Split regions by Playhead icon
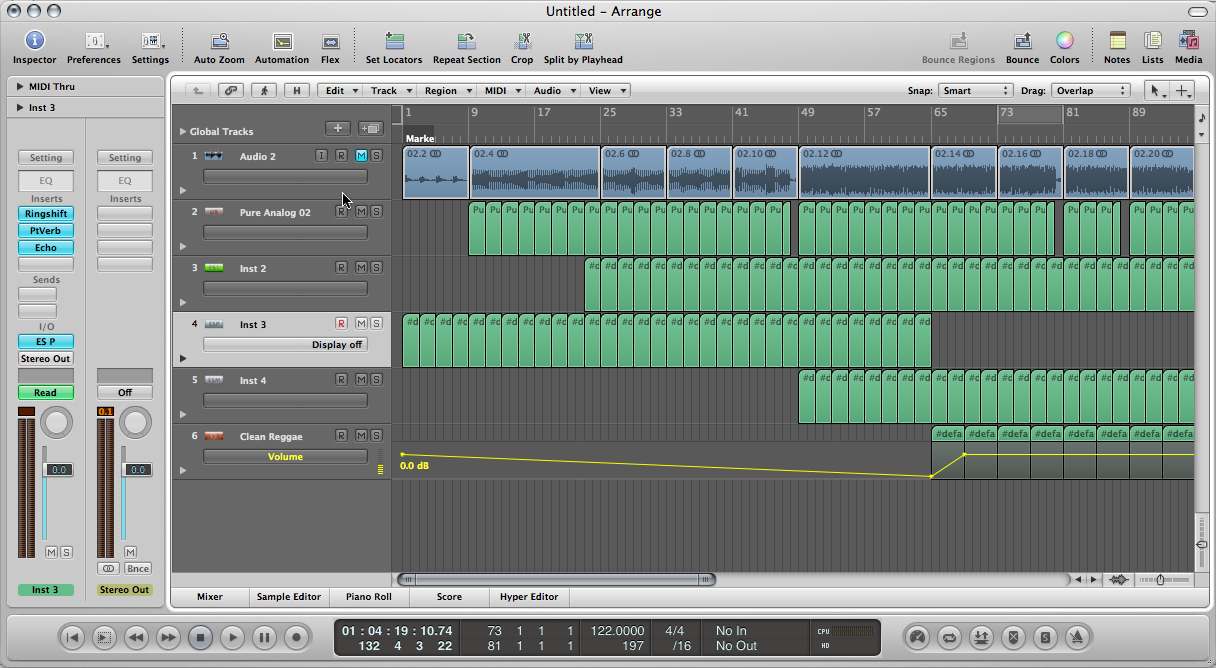Viewport: 1216px width, 668px height. coord(583,42)
